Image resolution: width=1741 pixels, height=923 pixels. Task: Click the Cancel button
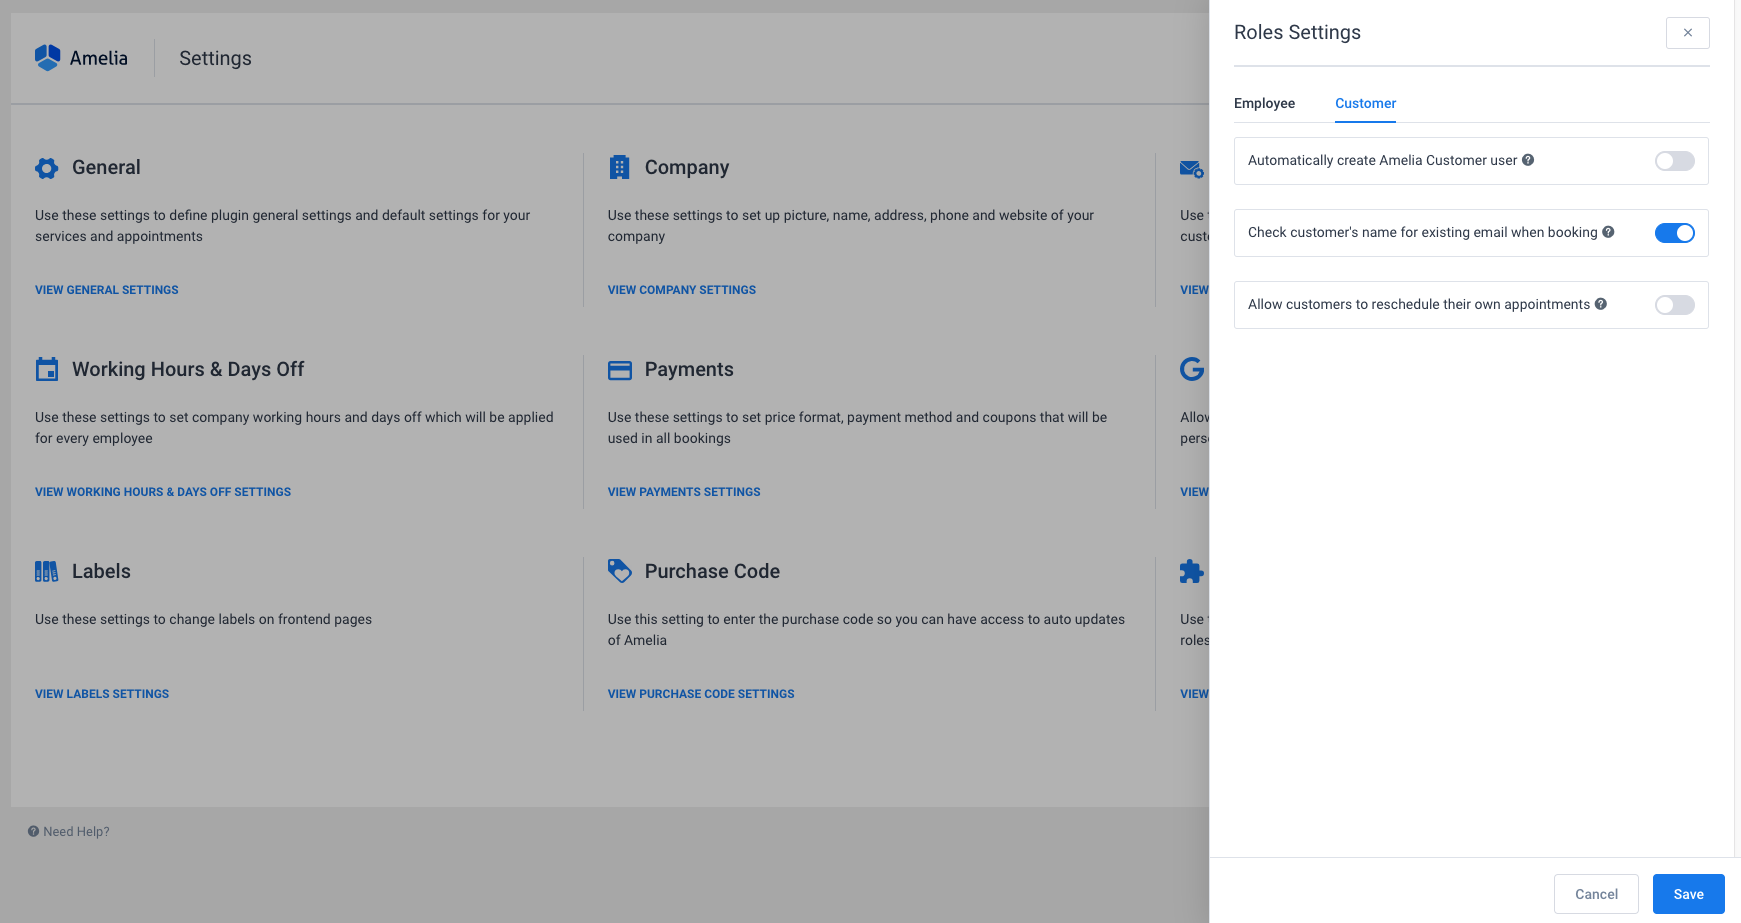[1596, 894]
